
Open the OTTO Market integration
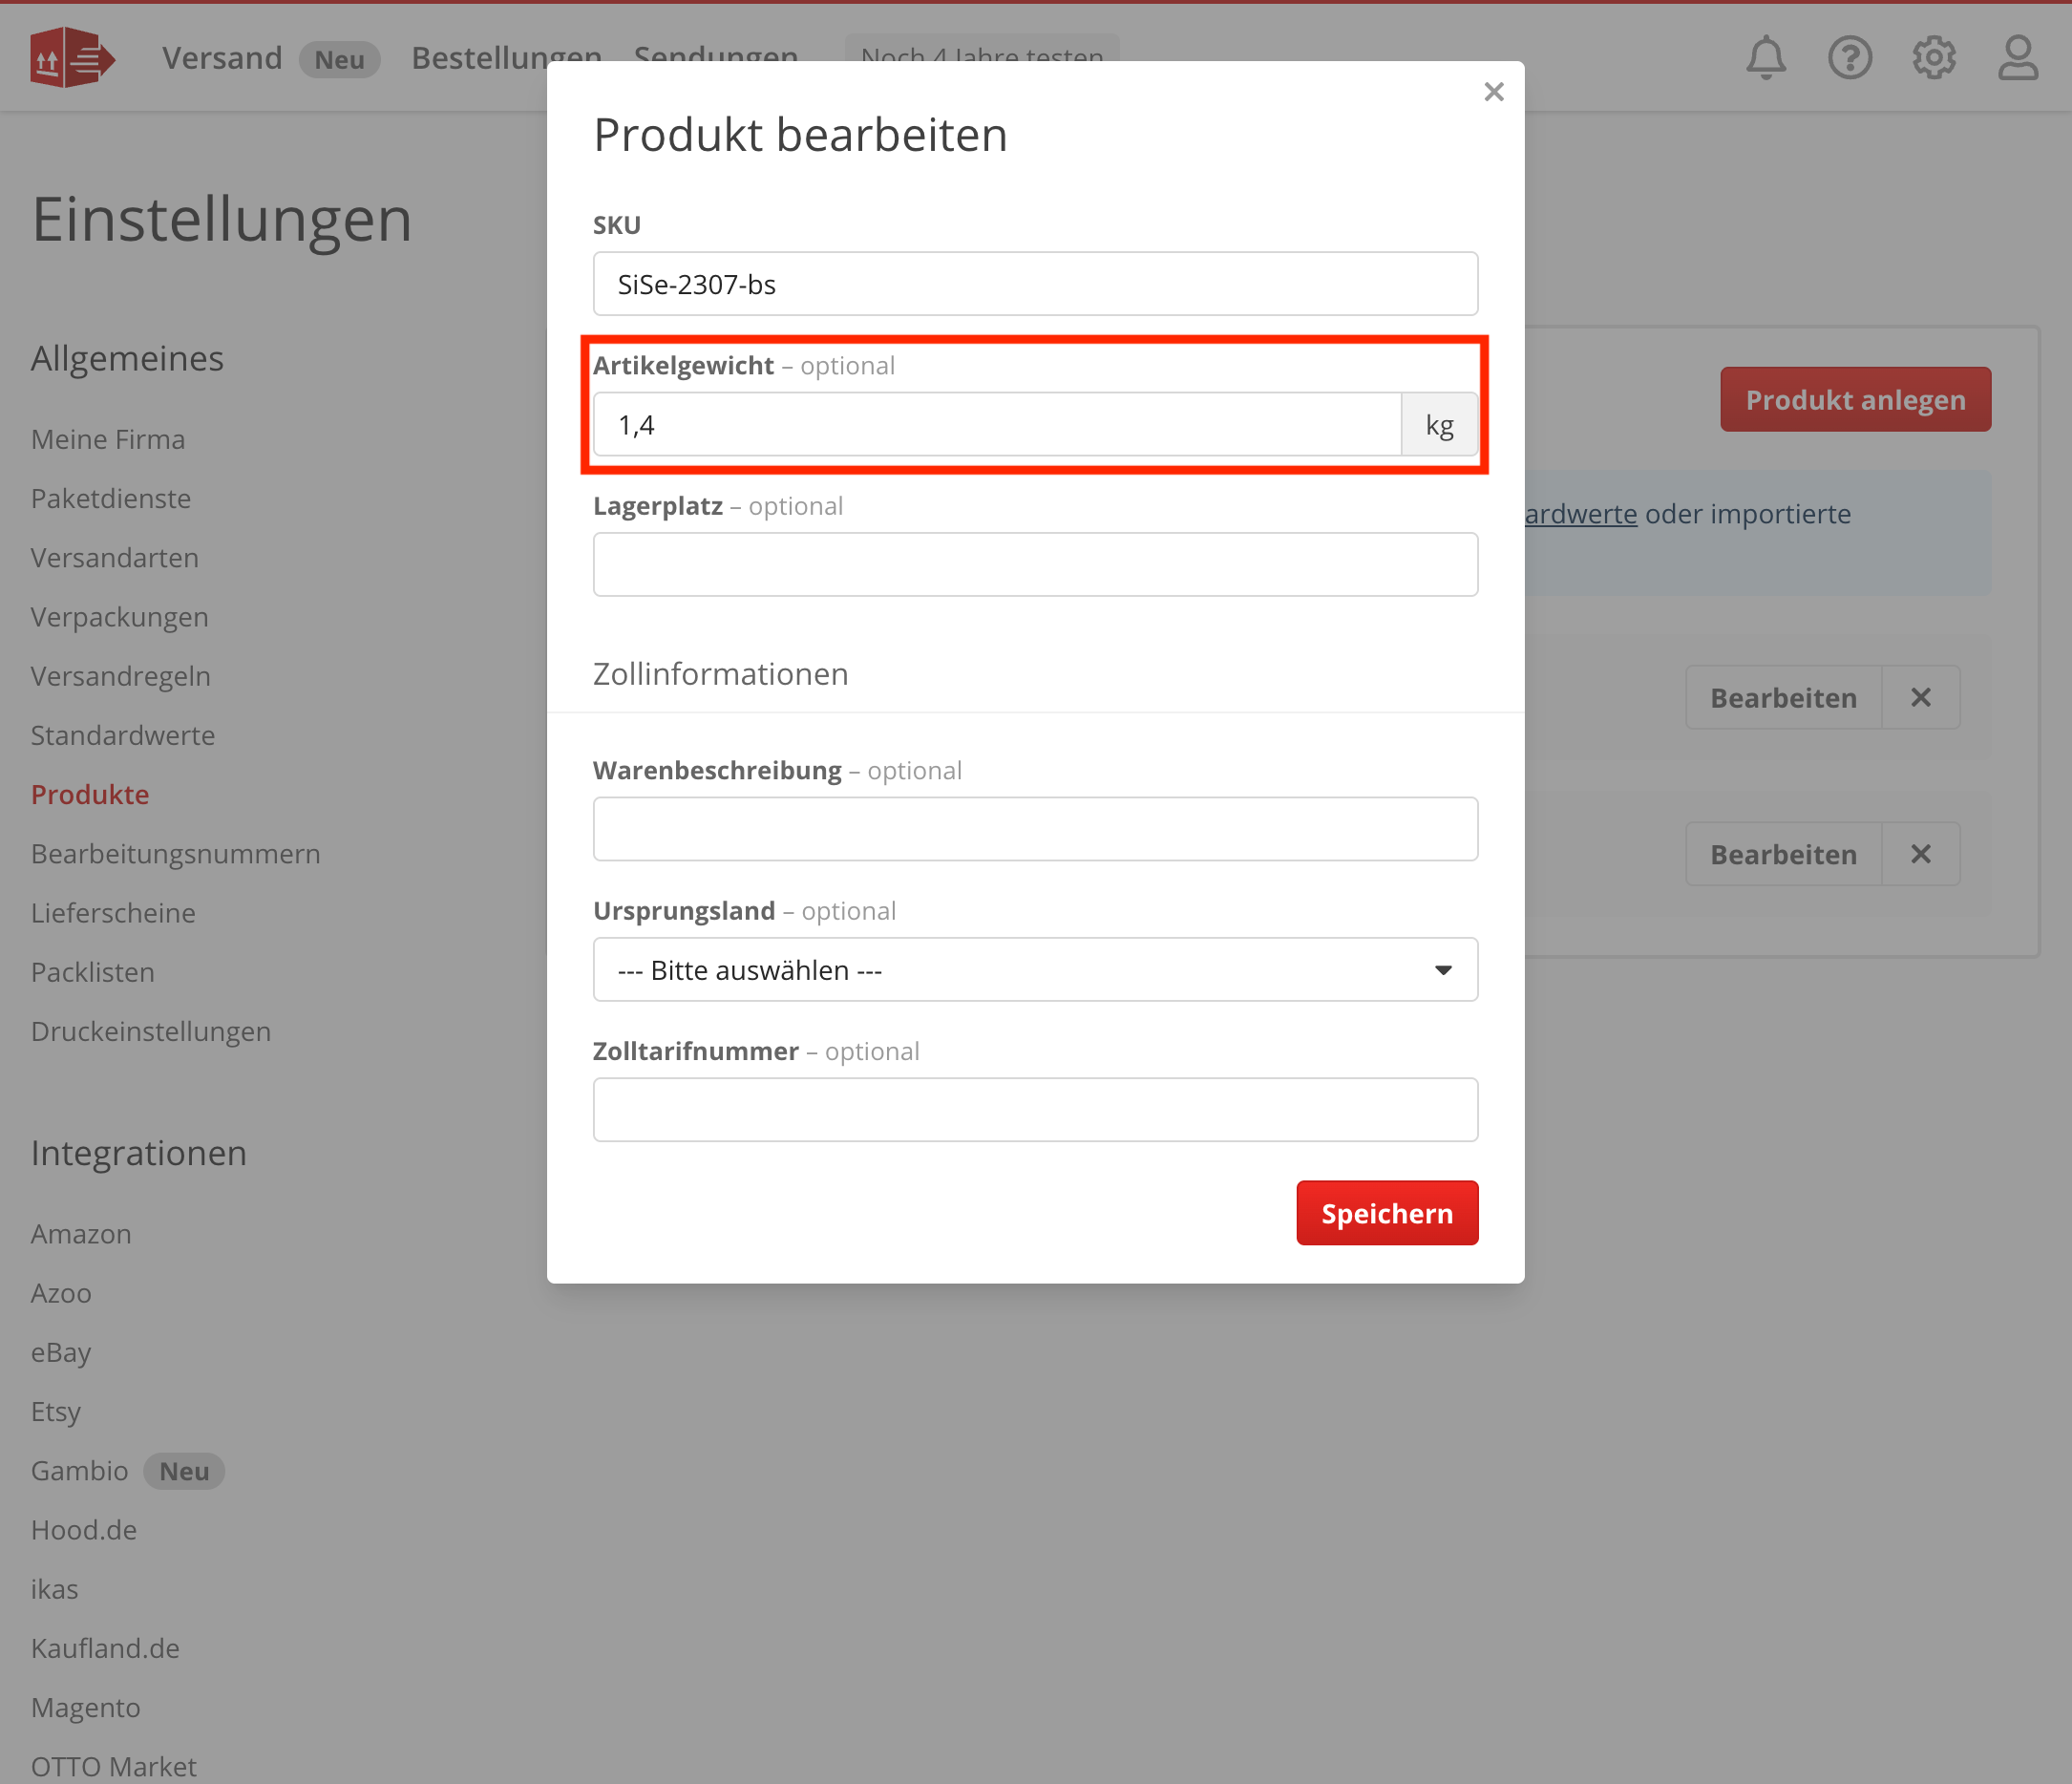coord(114,1767)
